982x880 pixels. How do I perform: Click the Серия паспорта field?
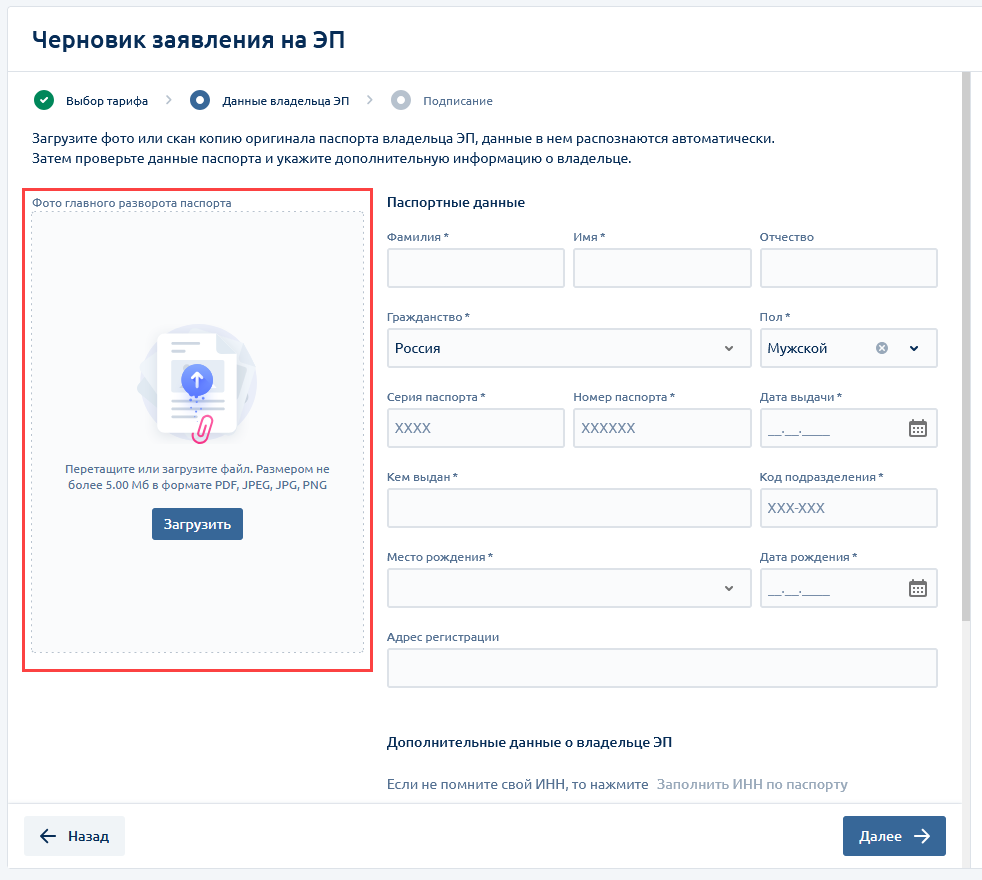tap(475, 428)
